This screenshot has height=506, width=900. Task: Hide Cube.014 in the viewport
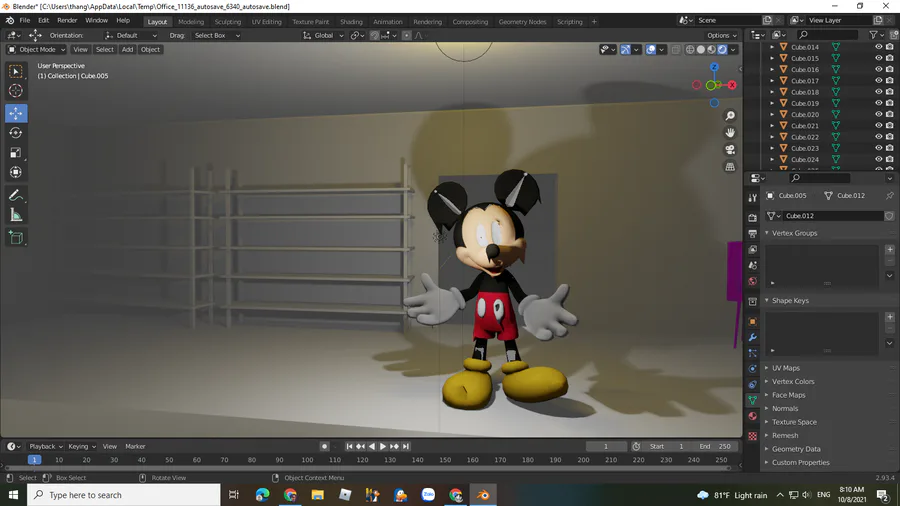tap(878, 47)
